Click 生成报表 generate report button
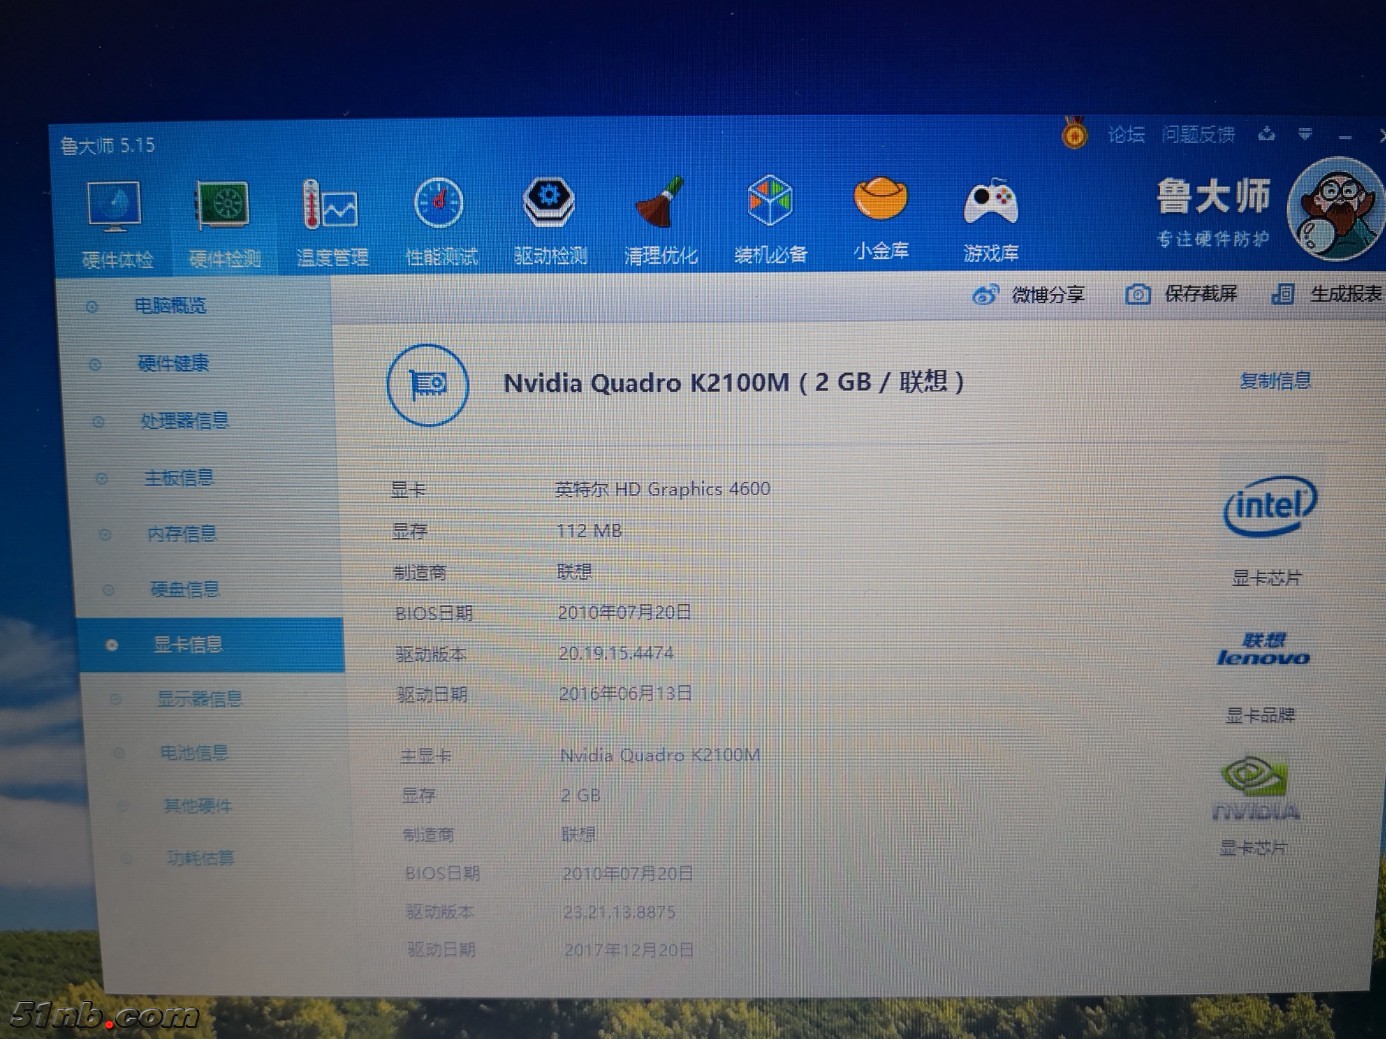This screenshot has height=1039, width=1386. point(1328,294)
